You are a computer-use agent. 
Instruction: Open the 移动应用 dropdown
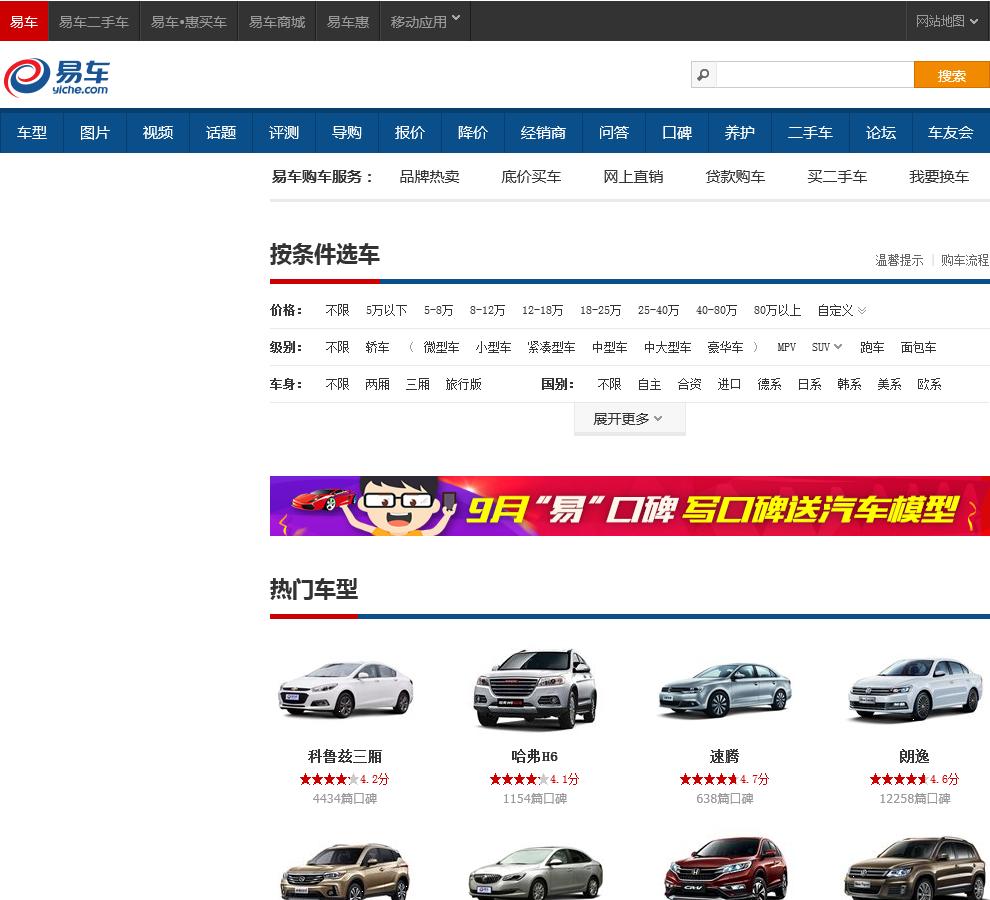[425, 21]
